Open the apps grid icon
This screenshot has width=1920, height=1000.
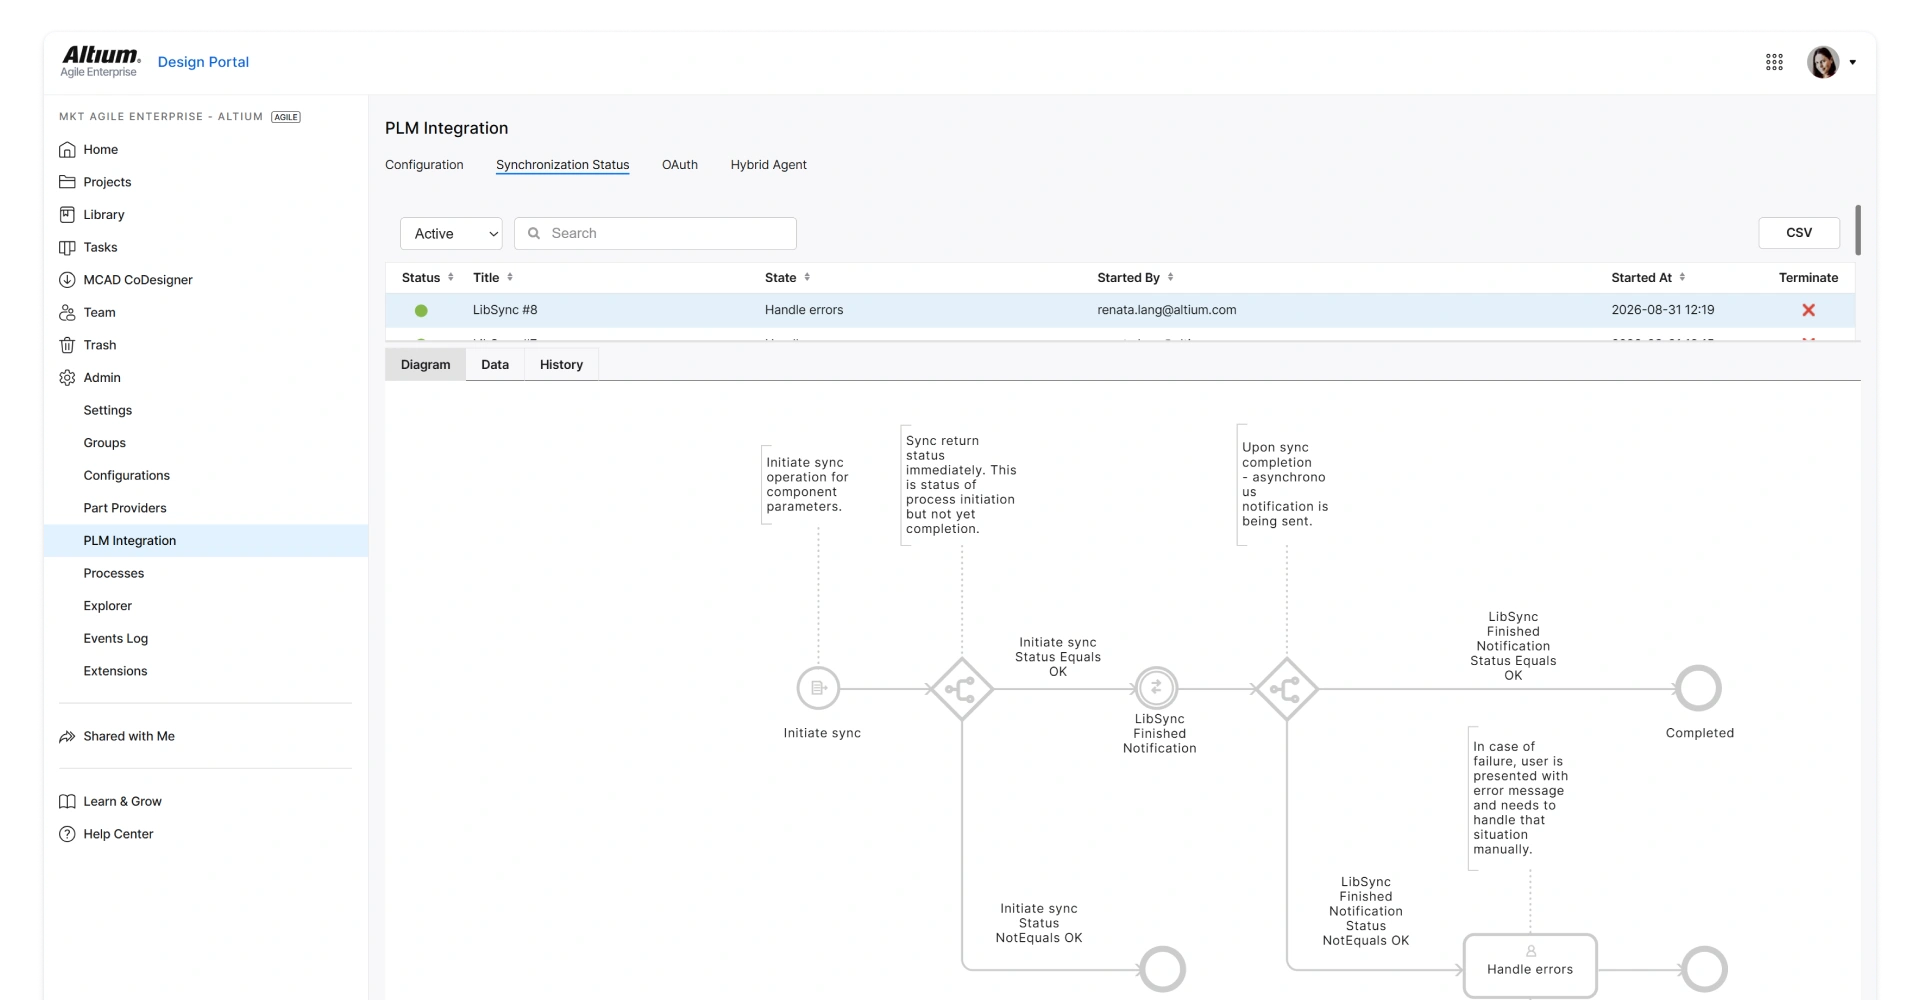[x=1774, y=62]
